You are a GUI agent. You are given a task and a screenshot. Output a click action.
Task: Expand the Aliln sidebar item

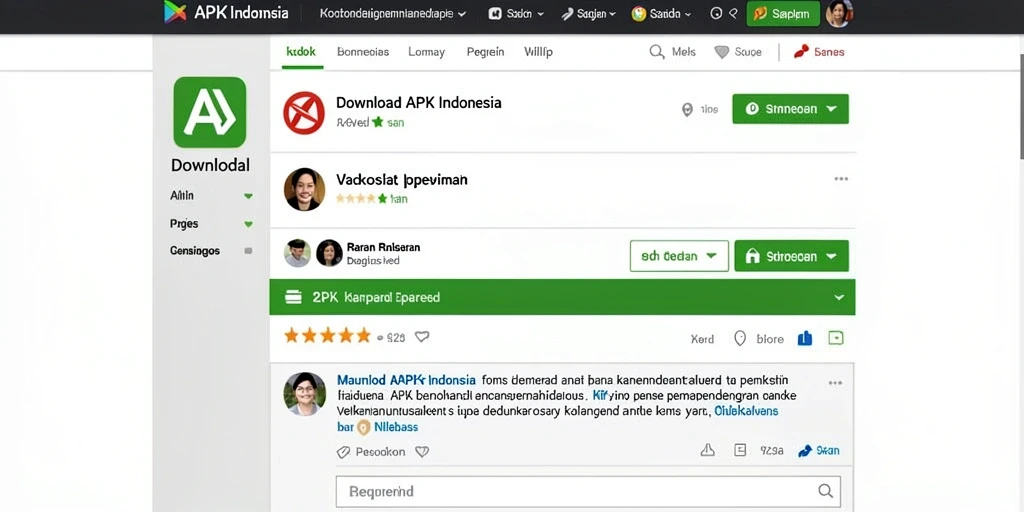tap(211, 195)
